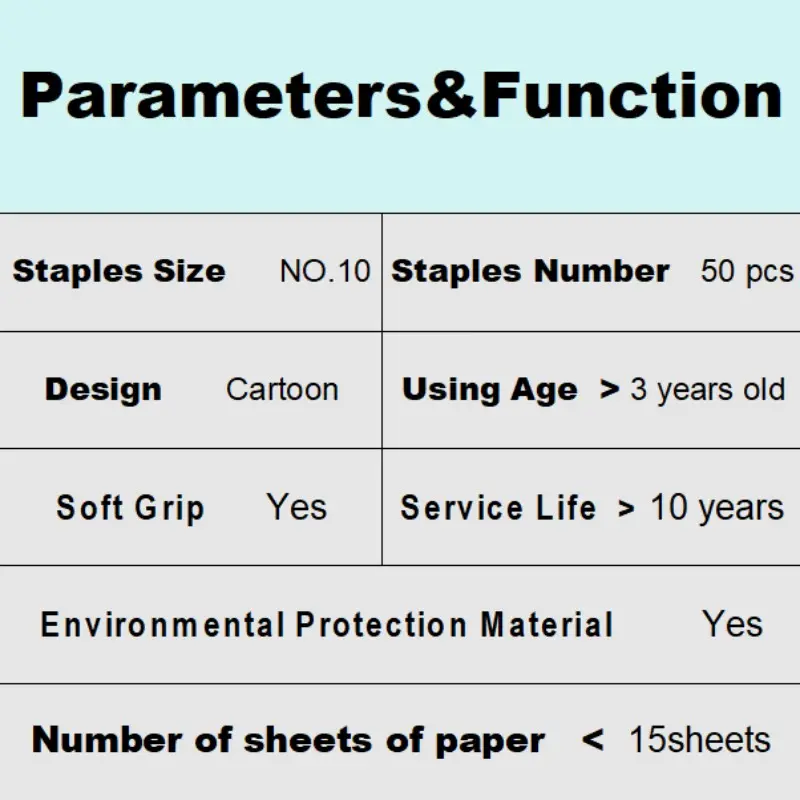Click the NO.10 value
The width and height of the screenshot is (800, 800).
coord(325,271)
